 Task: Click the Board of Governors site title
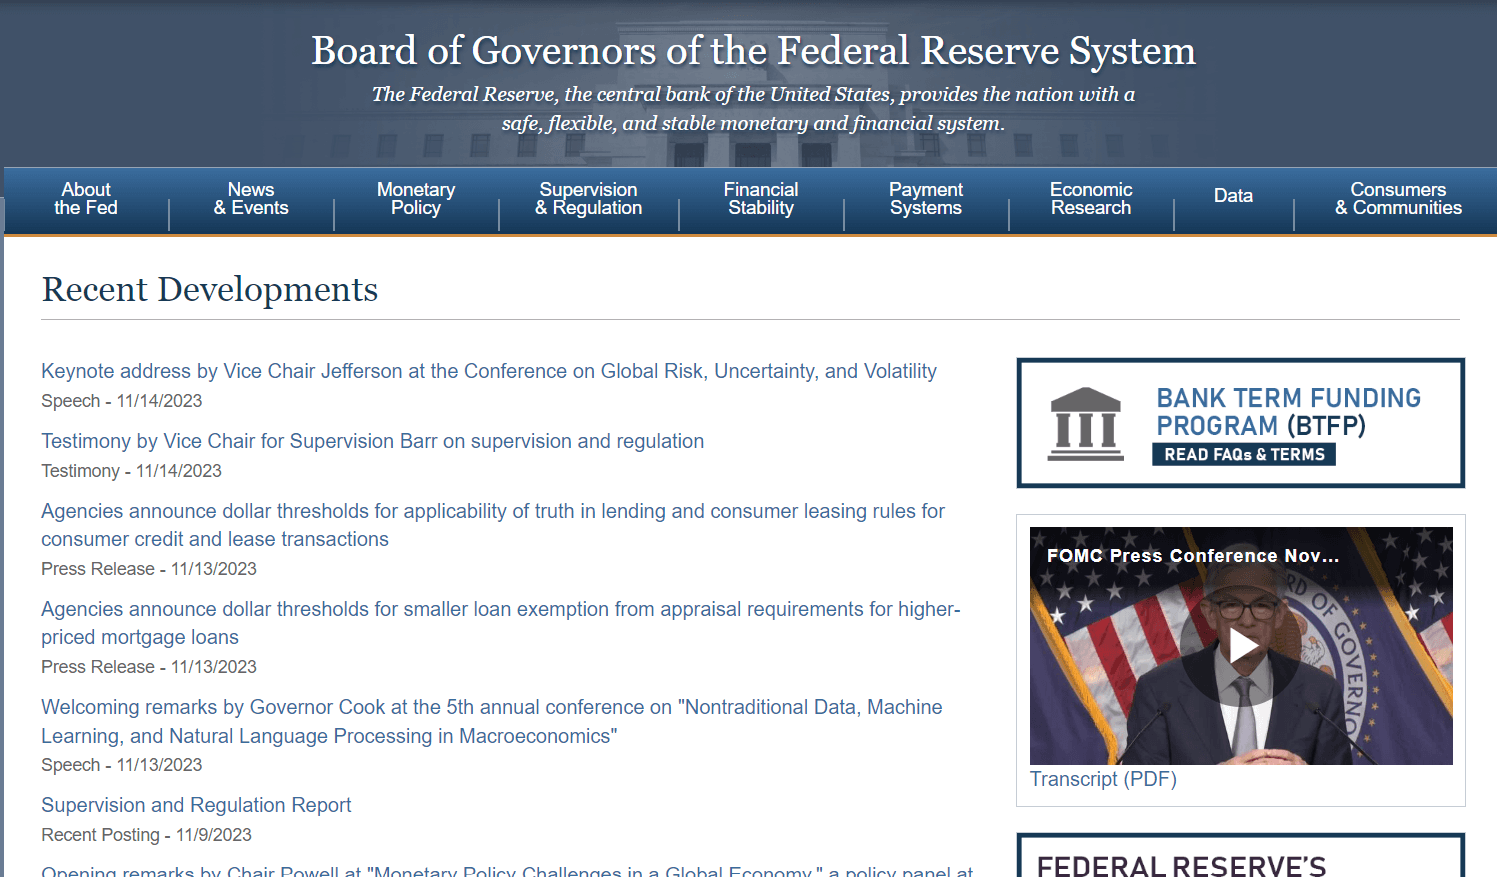(x=753, y=50)
